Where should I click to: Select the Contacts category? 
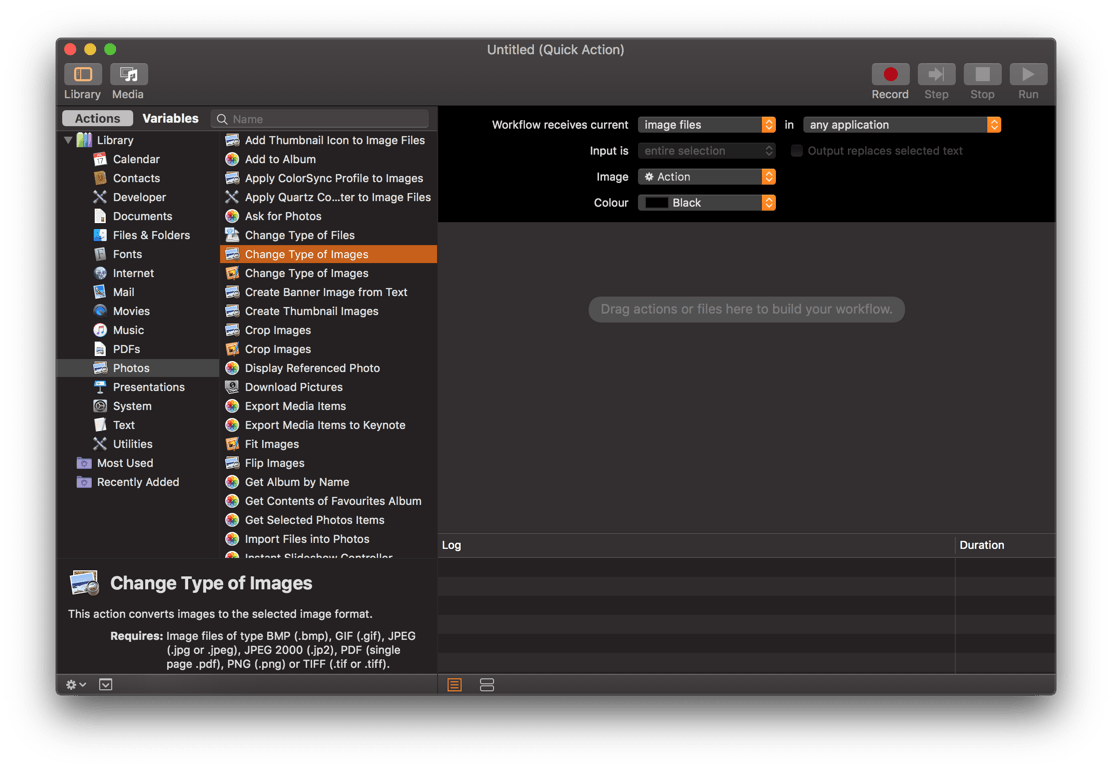pos(136,179)
